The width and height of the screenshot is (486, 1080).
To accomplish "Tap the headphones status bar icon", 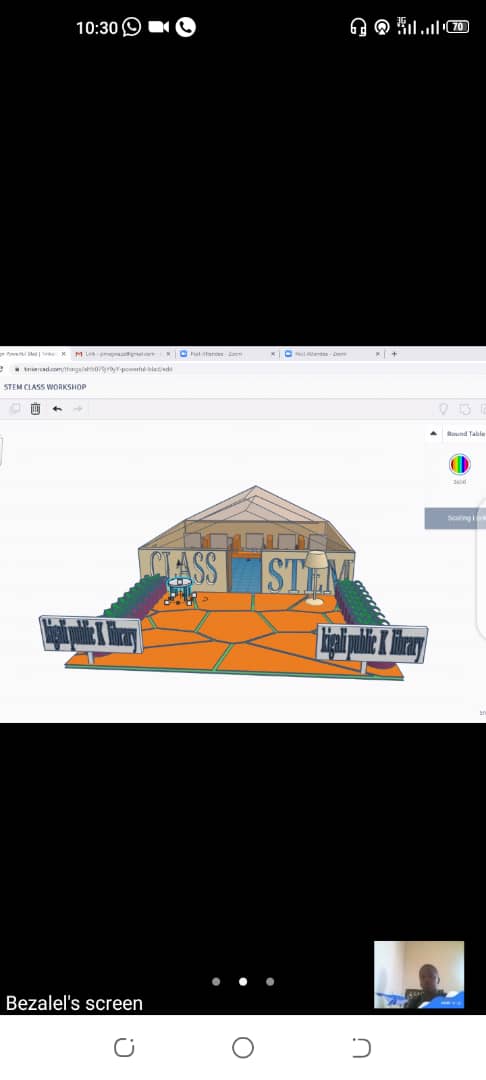I will pos(358,27).
